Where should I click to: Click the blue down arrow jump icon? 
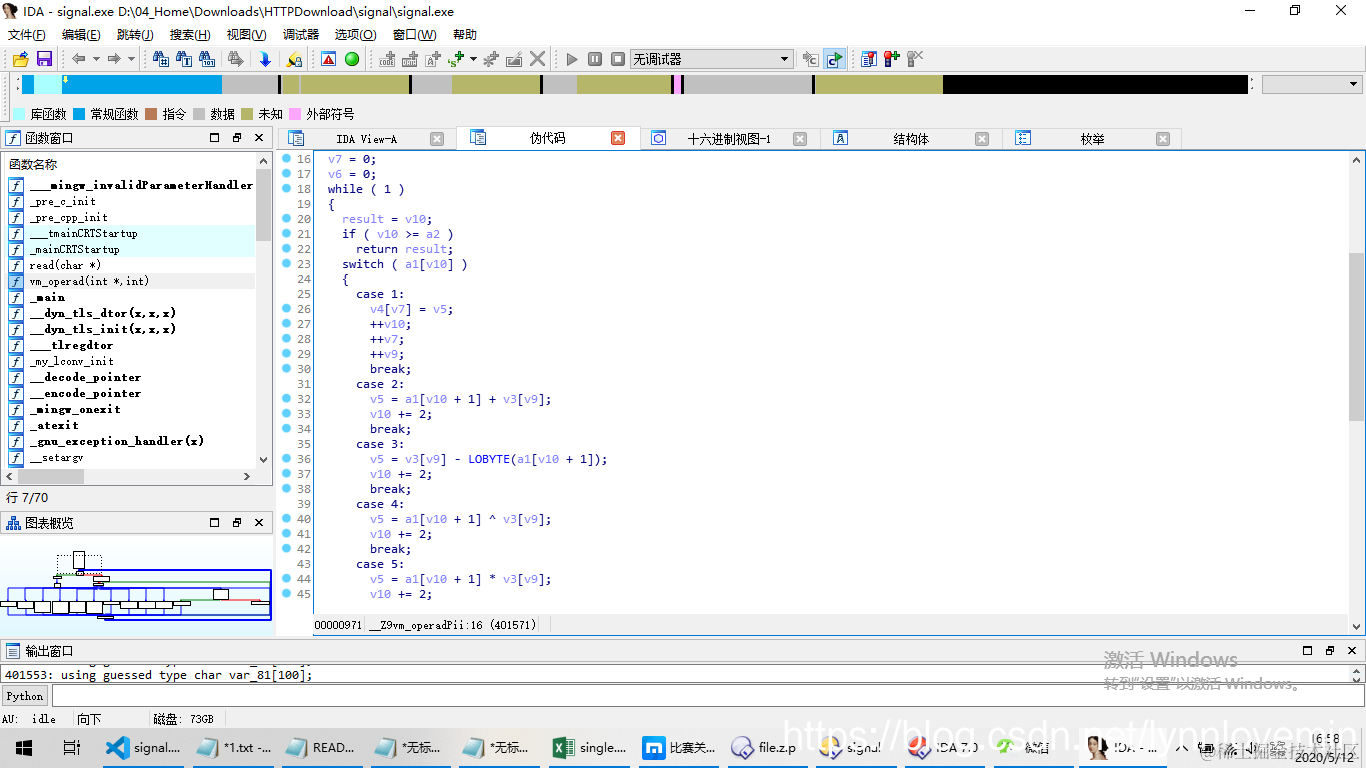tap(265, 59)
